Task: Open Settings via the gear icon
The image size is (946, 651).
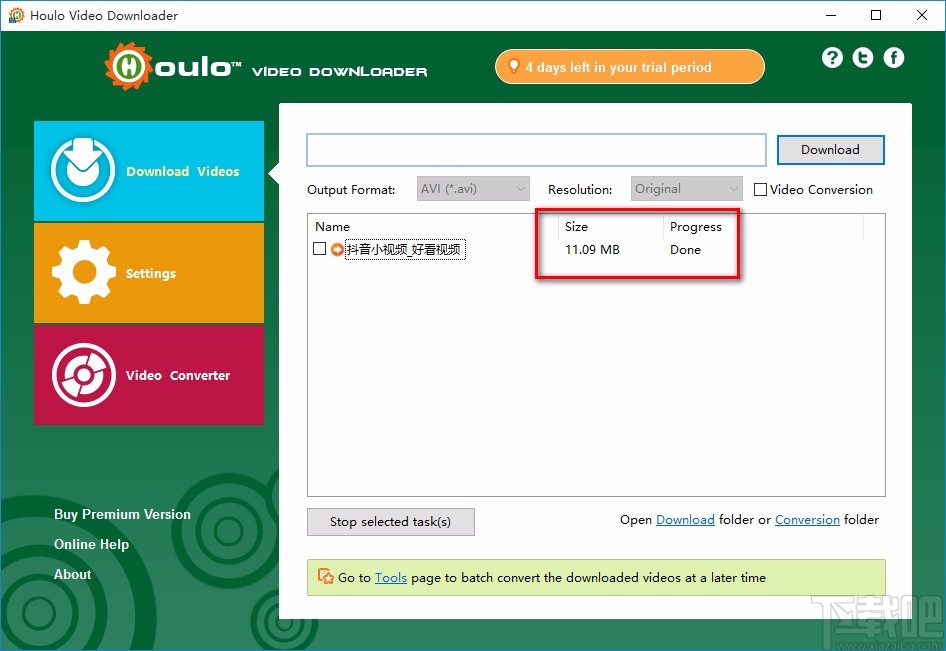Action: coord(82,272)
